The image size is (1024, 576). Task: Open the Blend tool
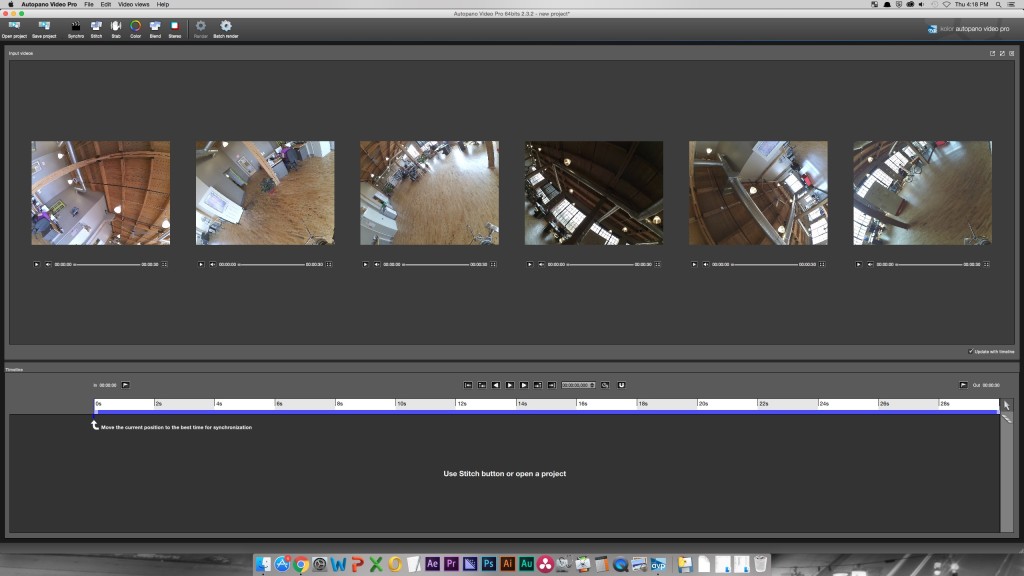point(155,29)
